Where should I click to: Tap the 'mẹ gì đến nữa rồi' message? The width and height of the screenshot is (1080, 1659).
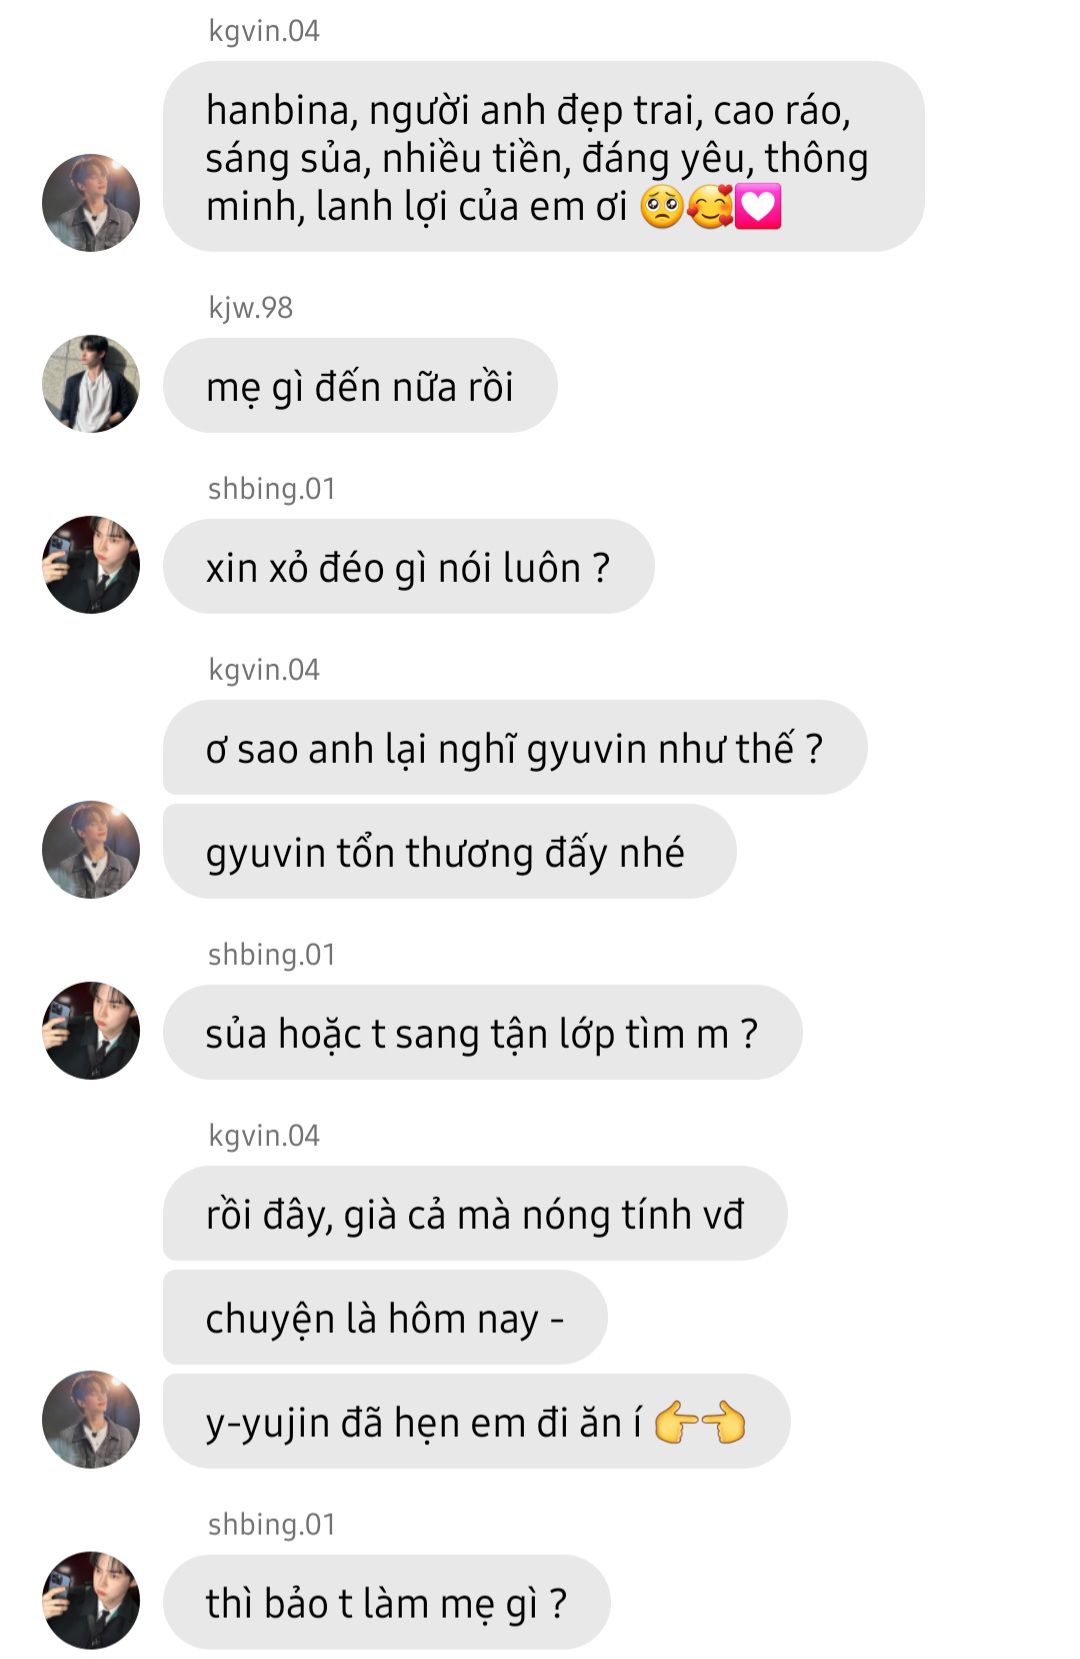[x=360, y=386]
